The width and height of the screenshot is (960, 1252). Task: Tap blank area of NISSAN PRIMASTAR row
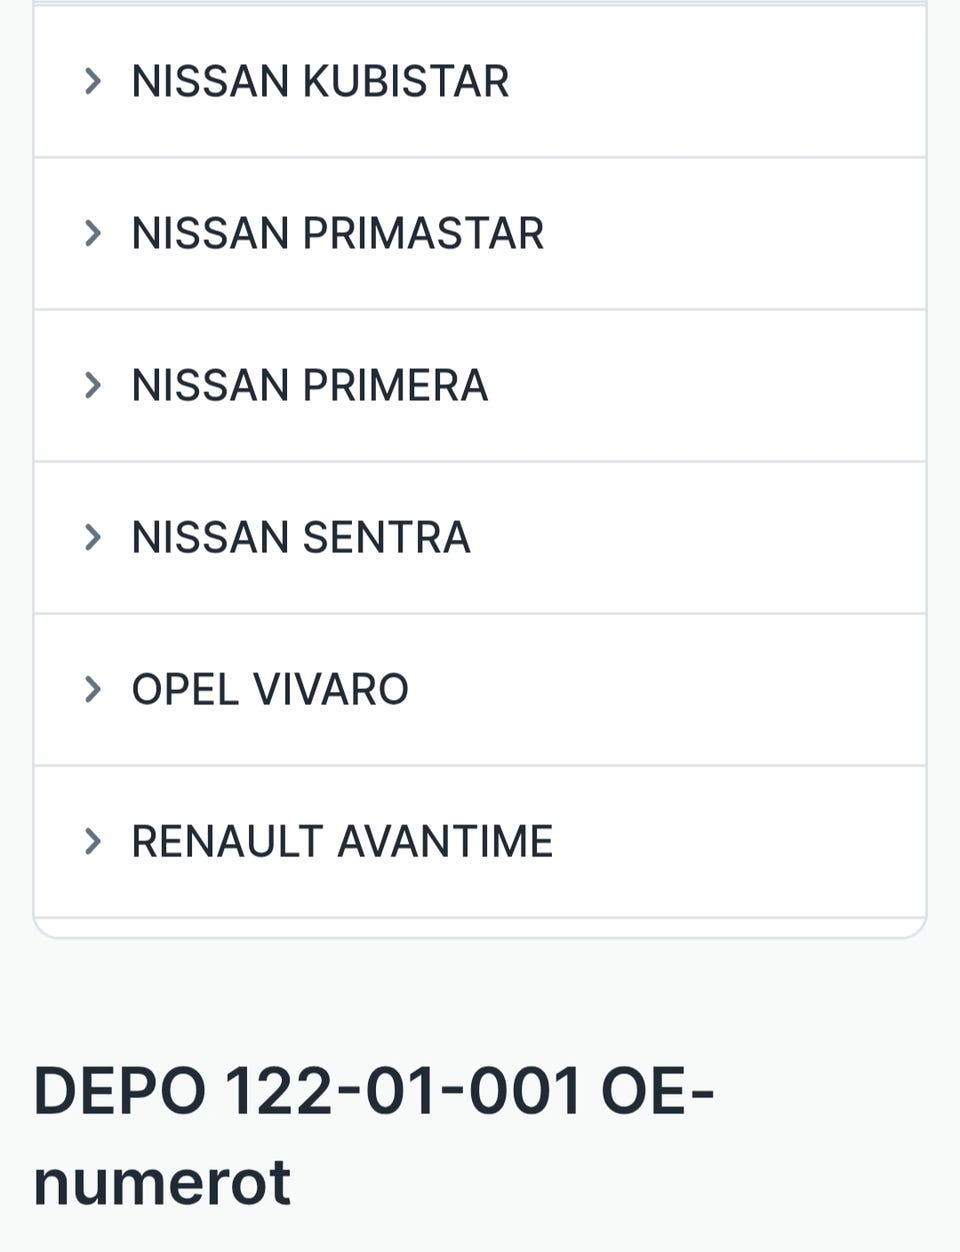(750, 233)
